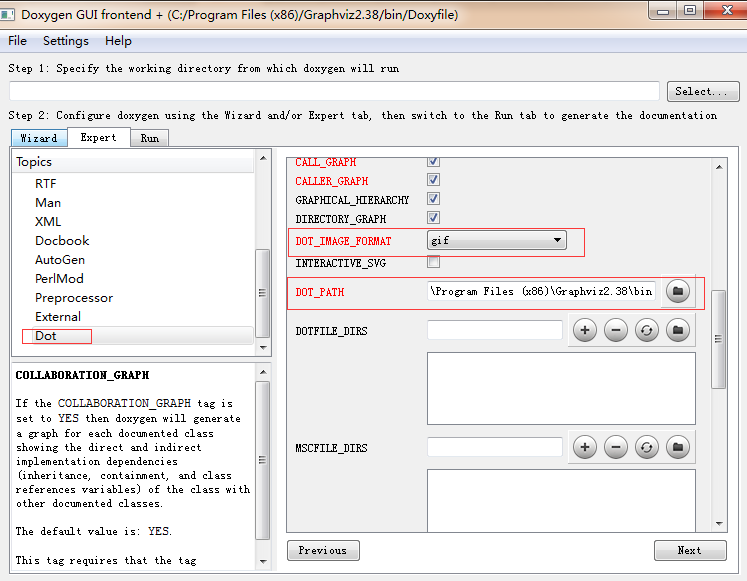Minimize the Doxygen window
Image resolution: width=747 pixels, height=581 pixels.
[x=663, y=11]
